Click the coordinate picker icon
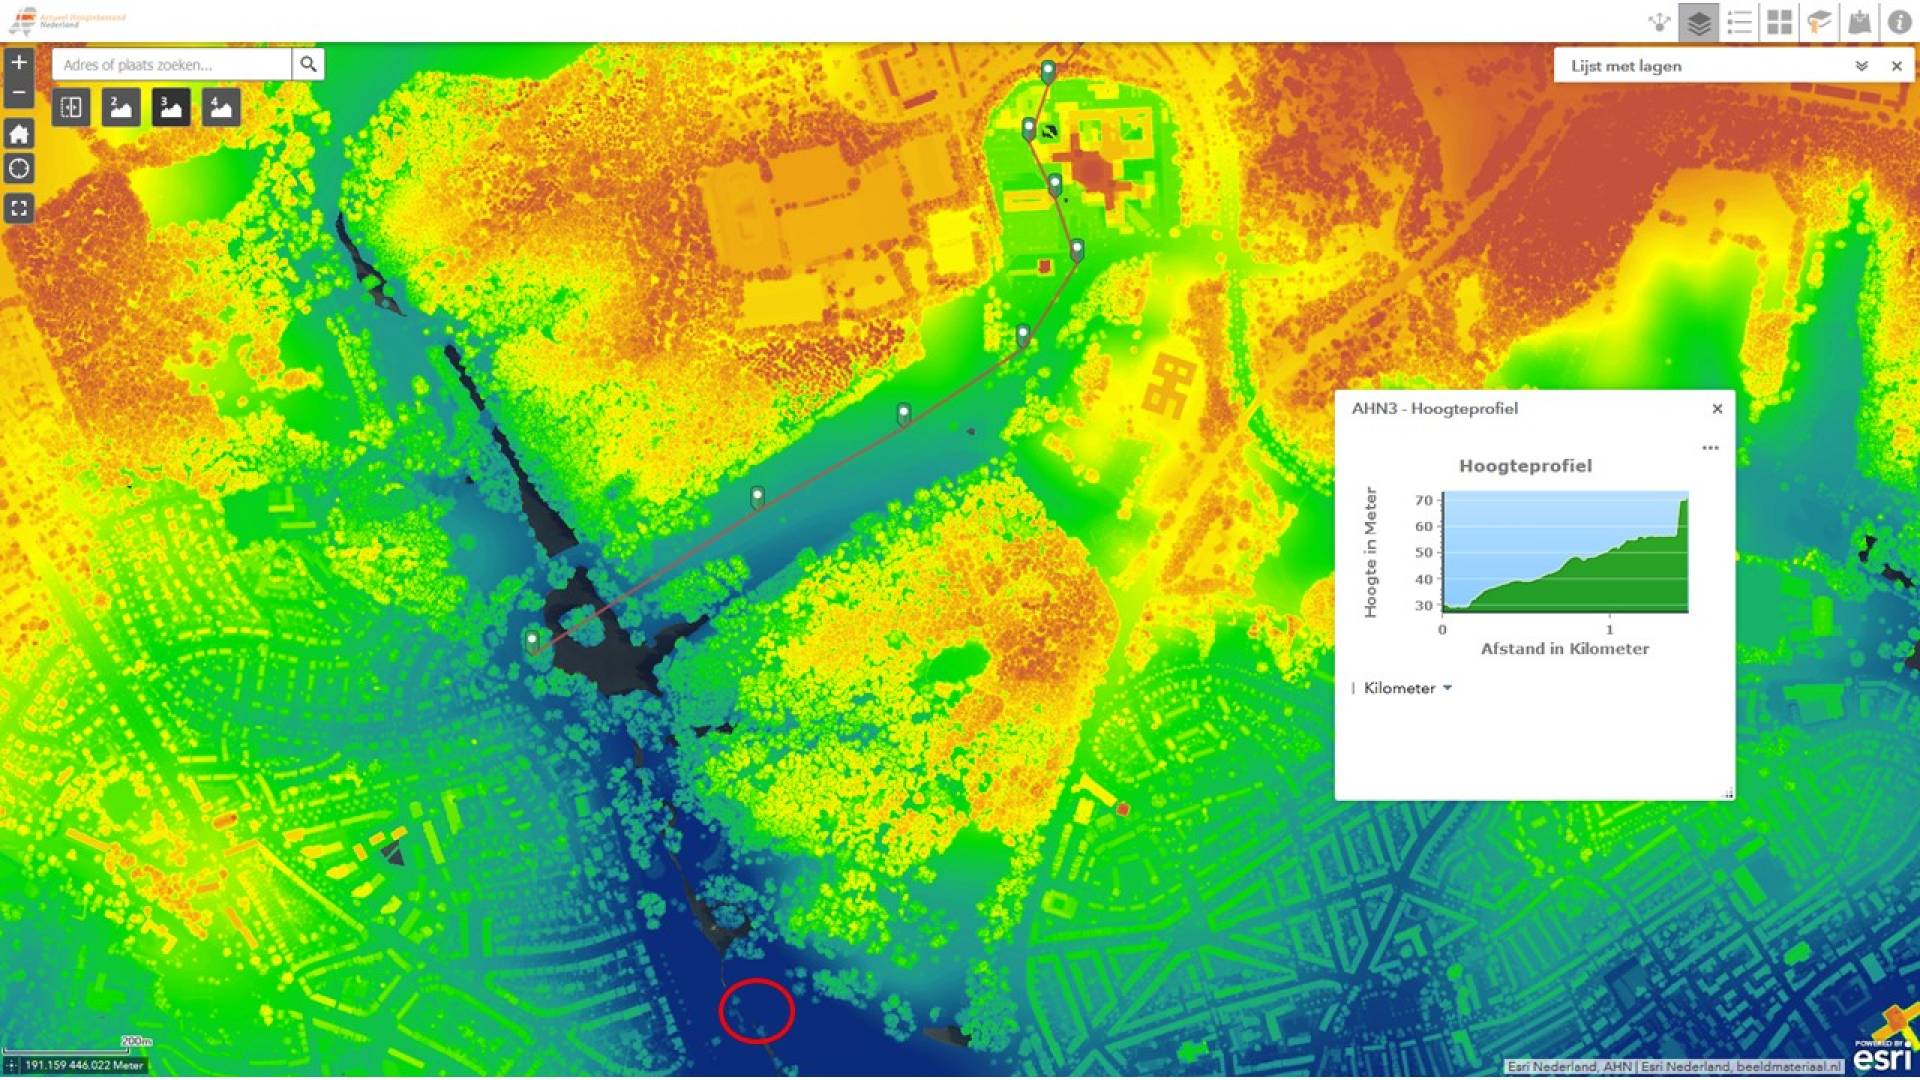 pos(11,1066)
